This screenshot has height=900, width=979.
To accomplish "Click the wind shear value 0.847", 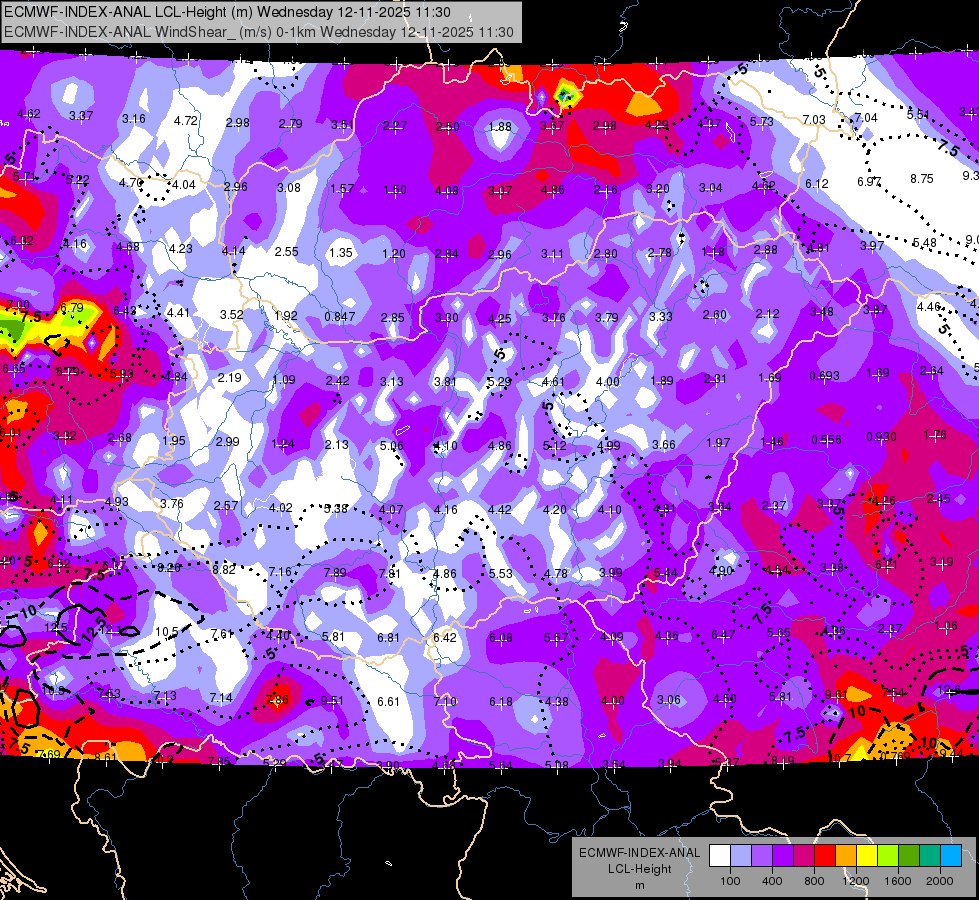I will point(340,317).
